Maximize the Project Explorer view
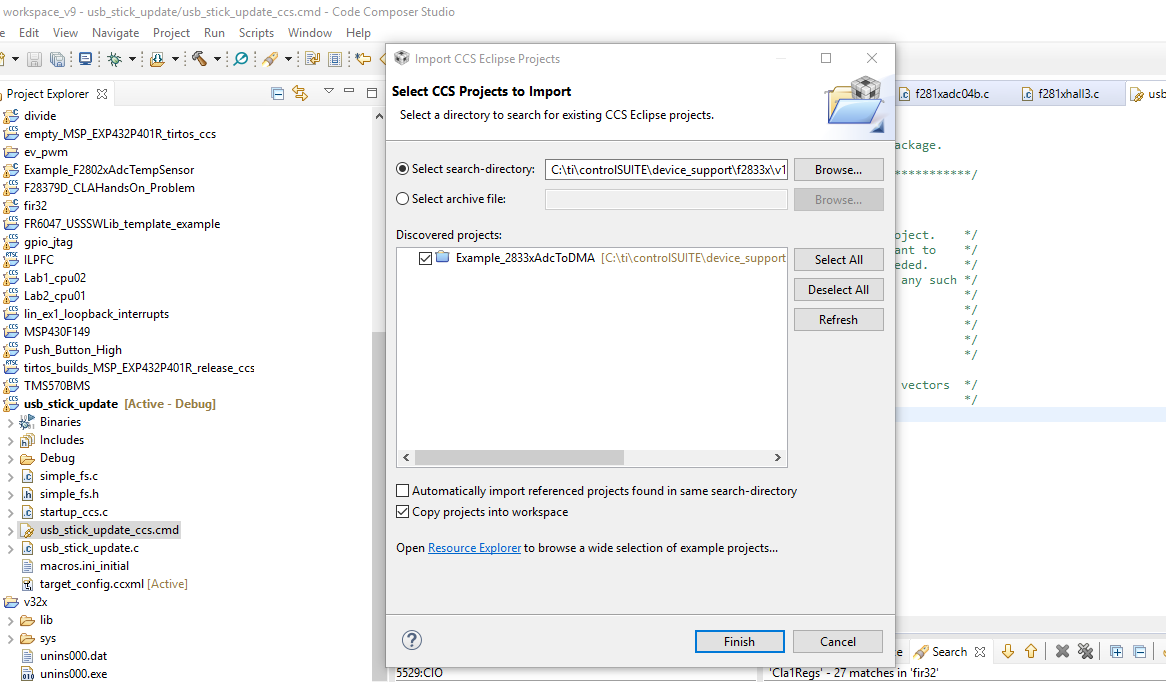 (x=372, y=92)
